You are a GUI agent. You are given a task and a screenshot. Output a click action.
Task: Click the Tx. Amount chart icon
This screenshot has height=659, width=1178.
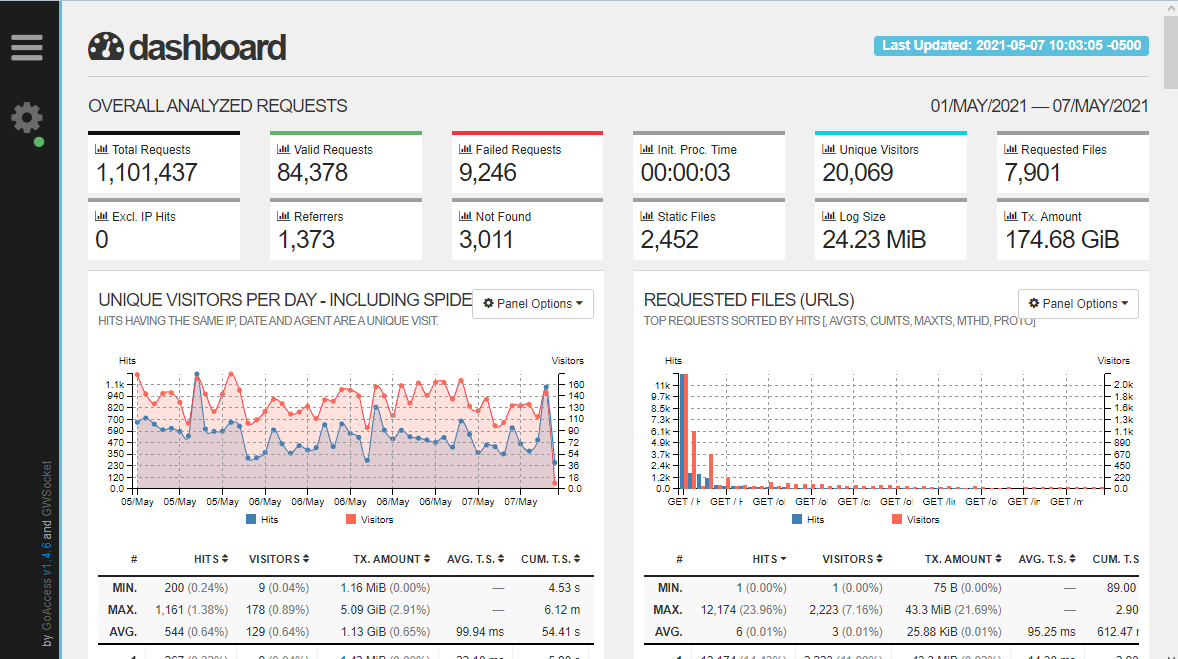click(1011, 216)
